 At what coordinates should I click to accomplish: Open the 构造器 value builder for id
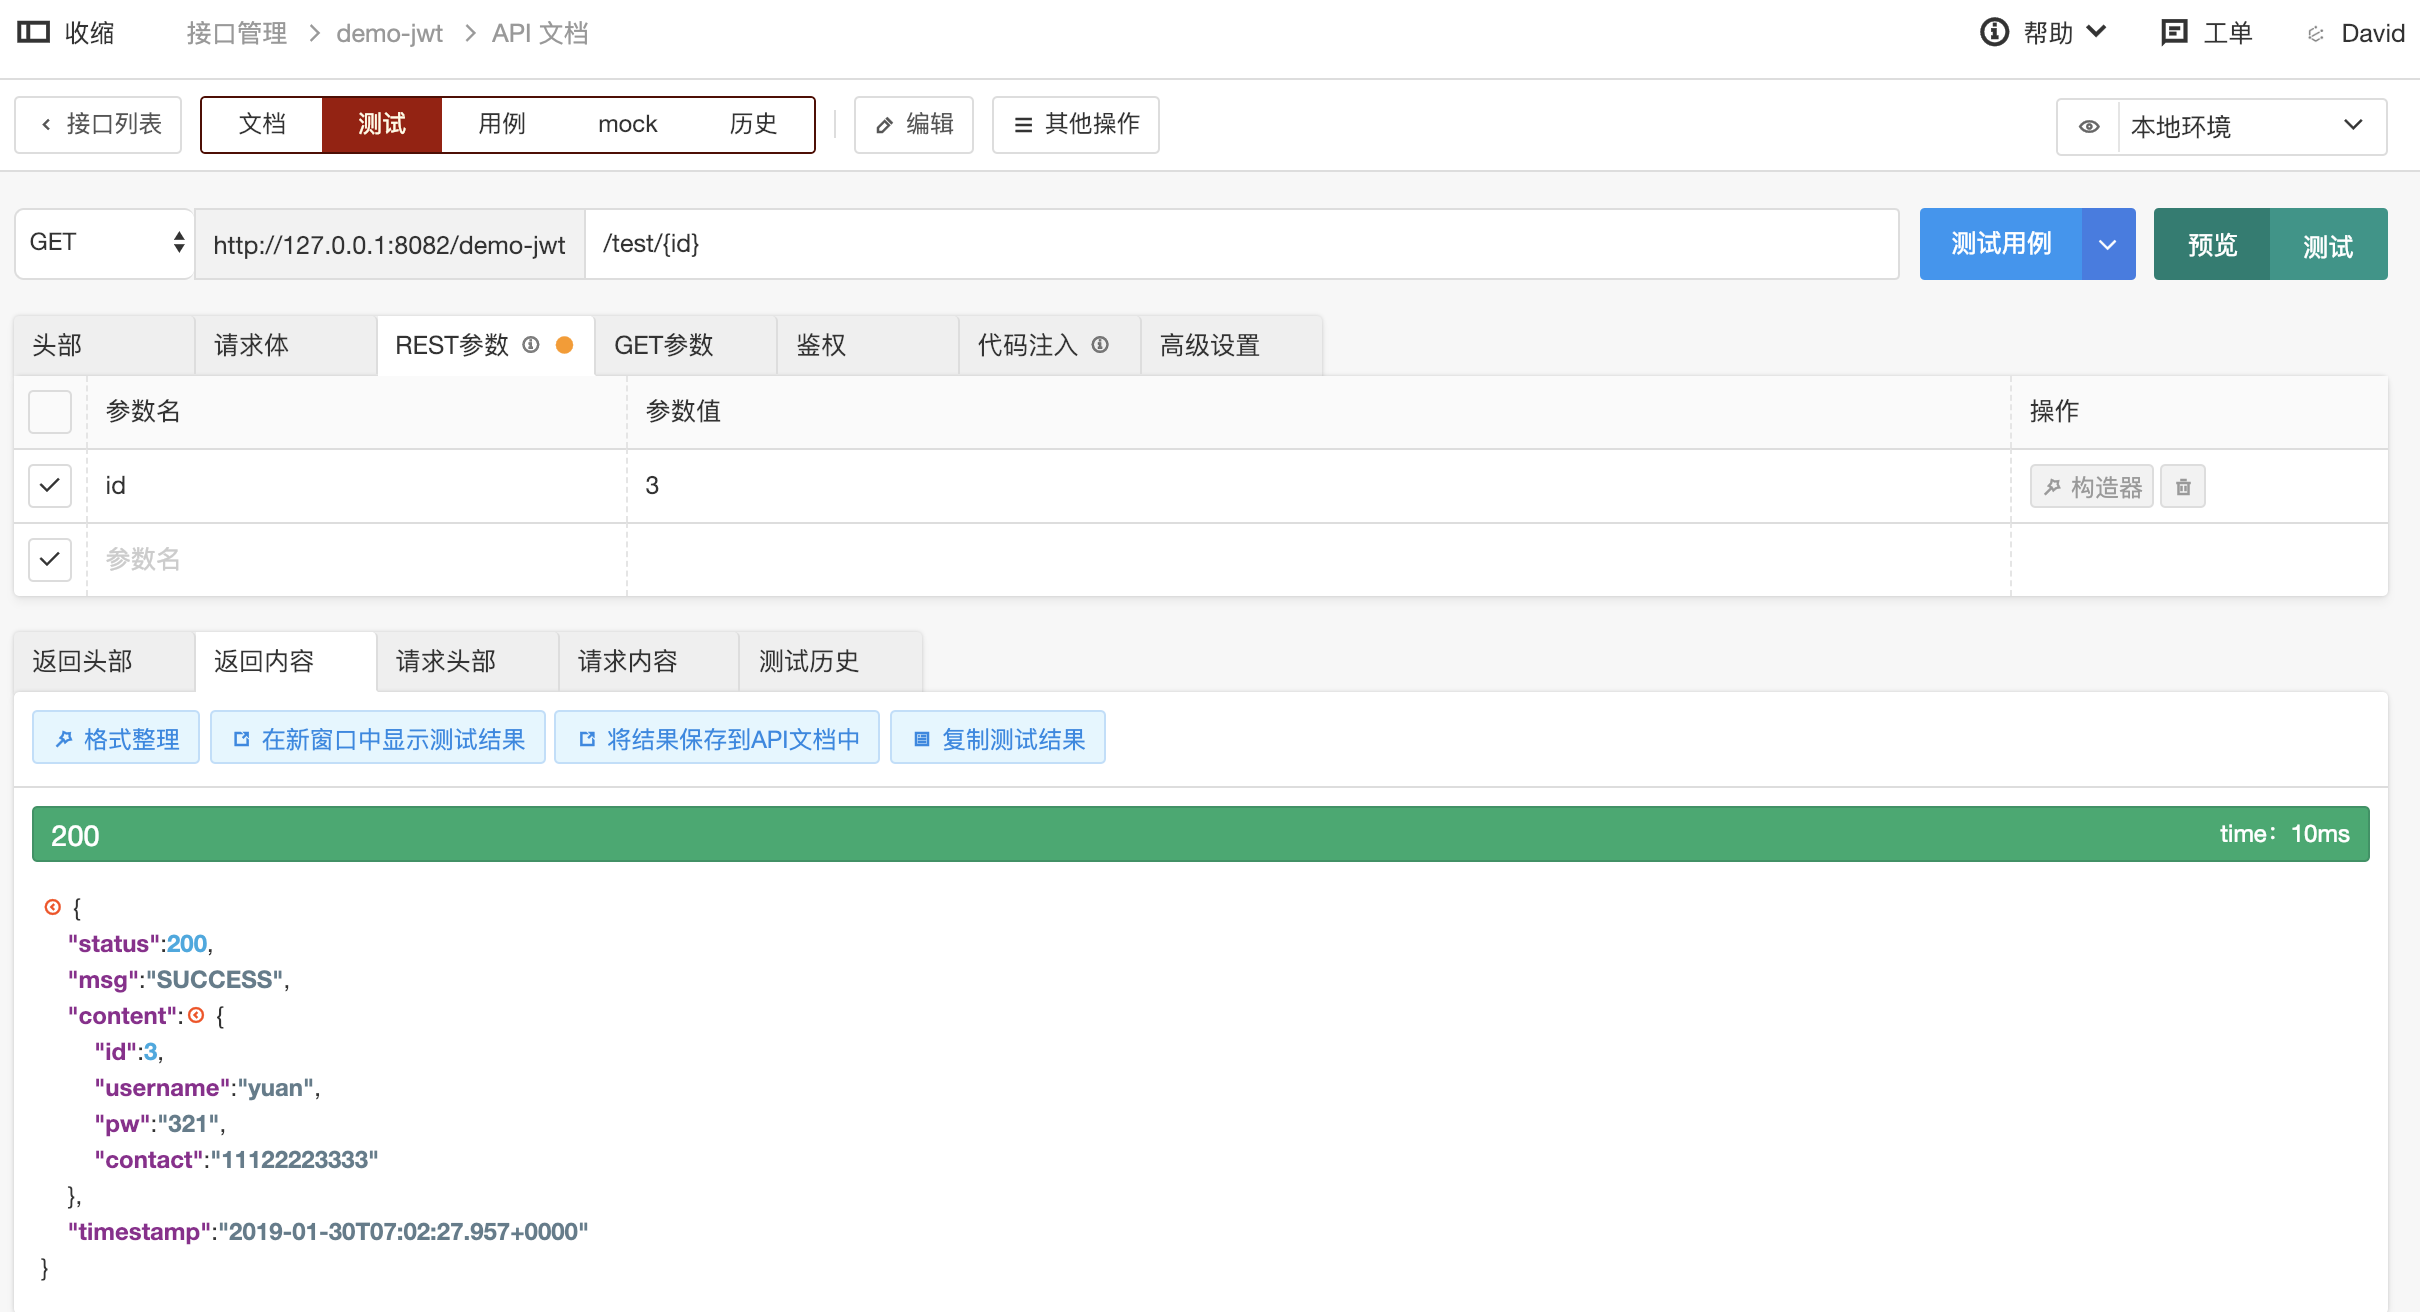click(x=2091, y=486)
